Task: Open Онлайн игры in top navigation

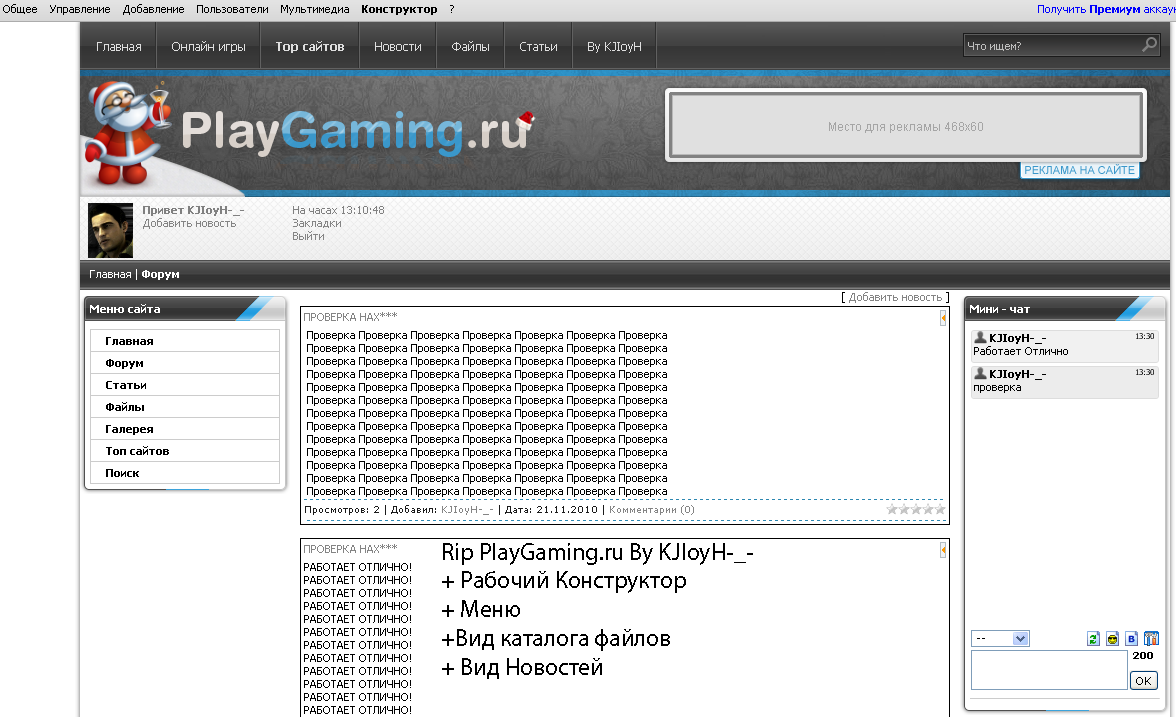Action: click(x=208, y=46)
